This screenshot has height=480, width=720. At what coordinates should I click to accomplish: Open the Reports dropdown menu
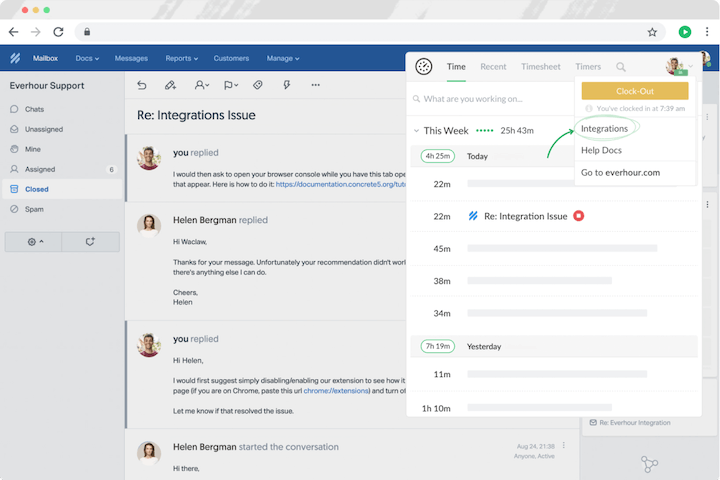click(182, 58)
